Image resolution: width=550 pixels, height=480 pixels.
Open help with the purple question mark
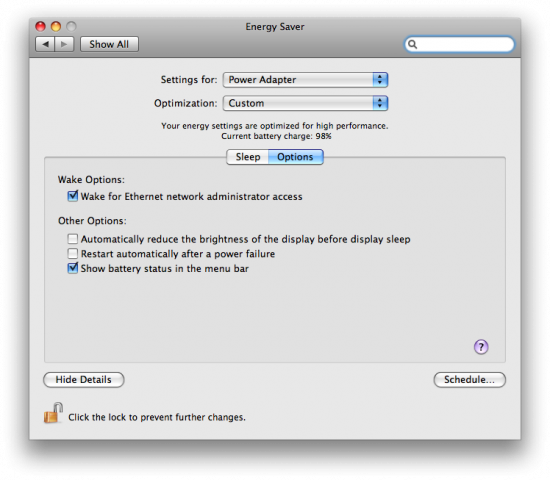pos(481,347)
